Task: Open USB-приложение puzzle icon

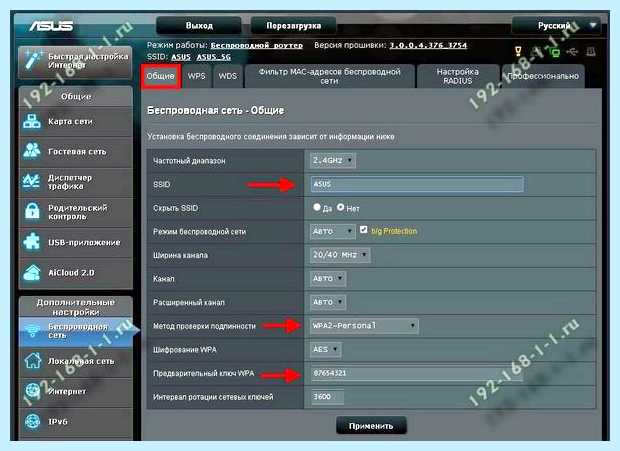Action: tap(32, 242)
